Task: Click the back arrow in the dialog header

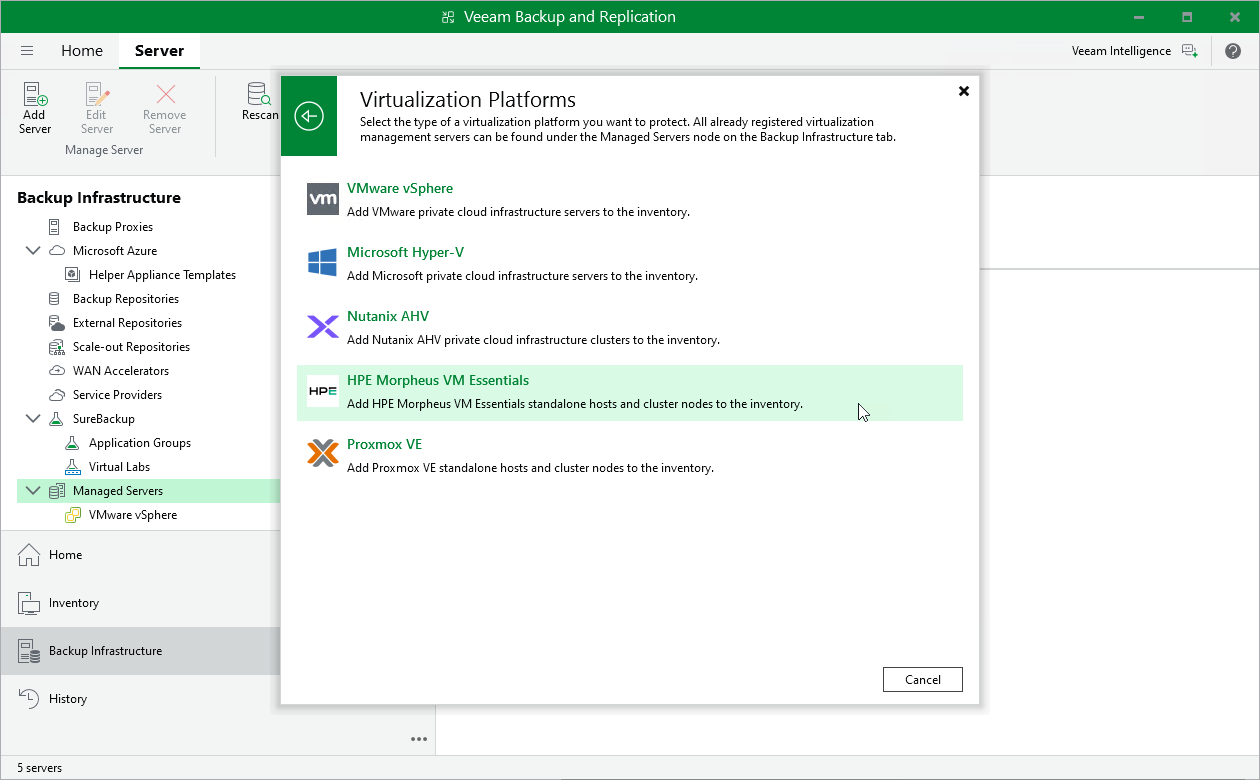Action: click(309, 116)
